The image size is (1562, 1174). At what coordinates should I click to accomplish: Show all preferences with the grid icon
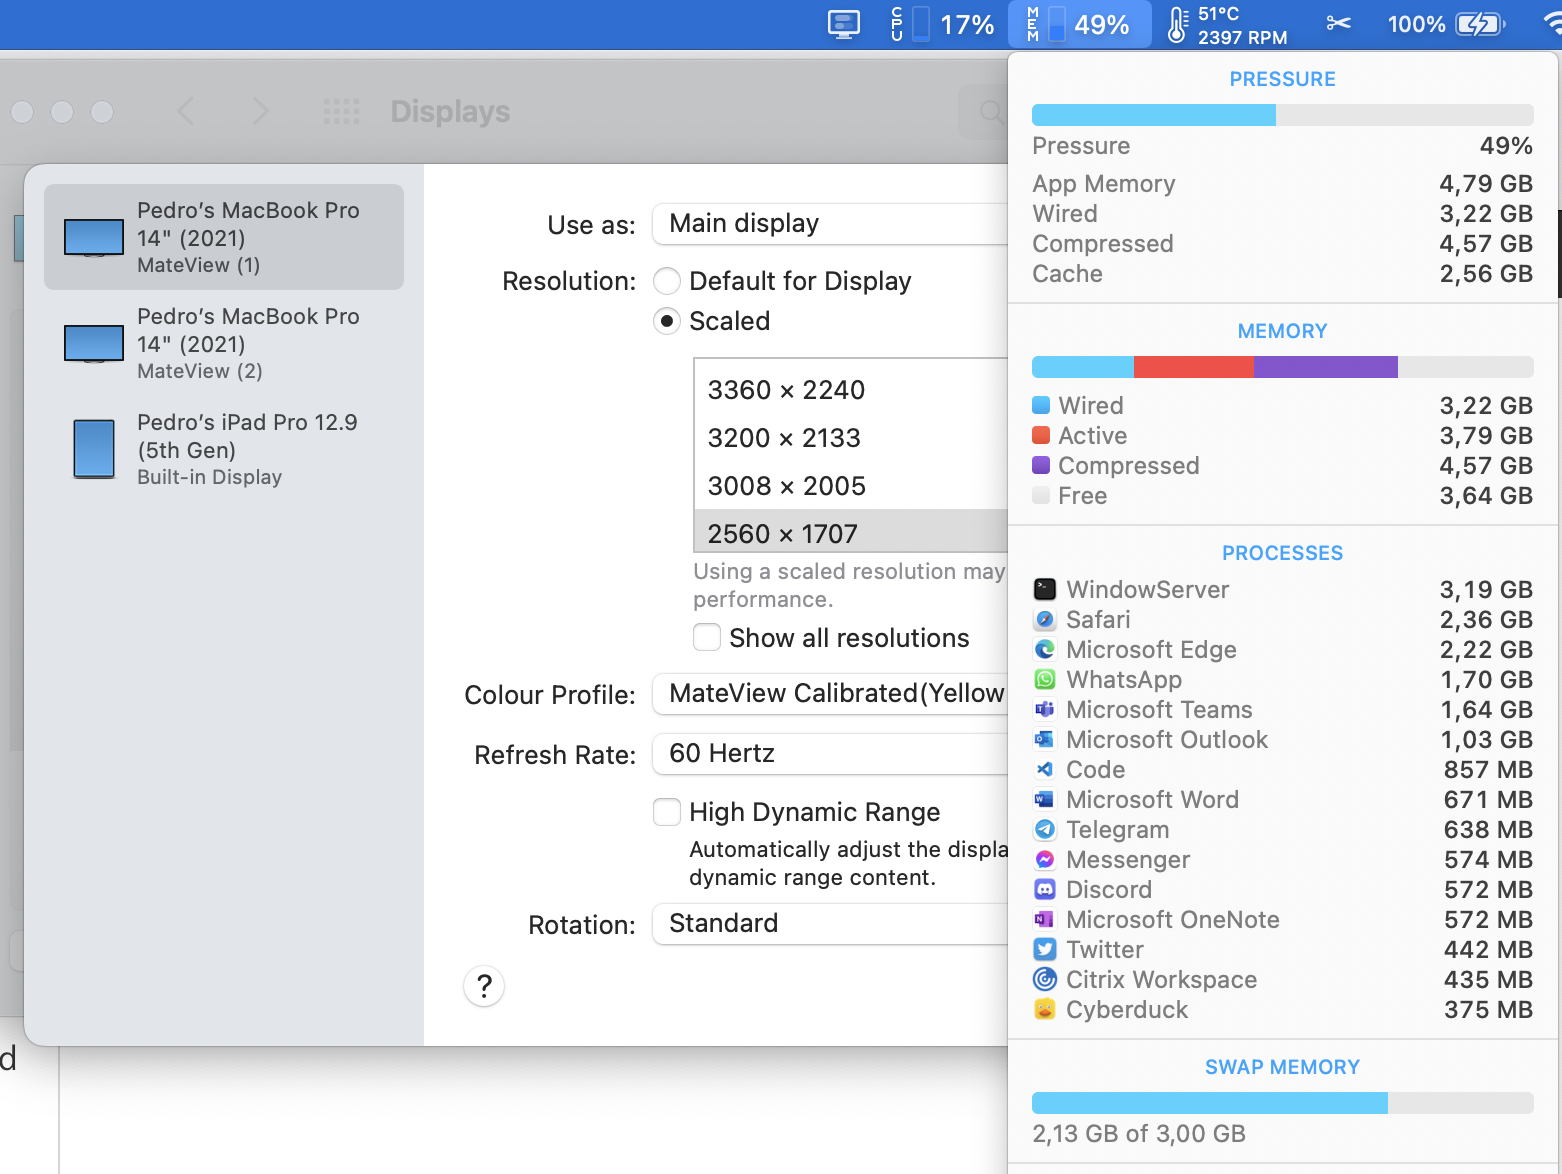[342, 112]
